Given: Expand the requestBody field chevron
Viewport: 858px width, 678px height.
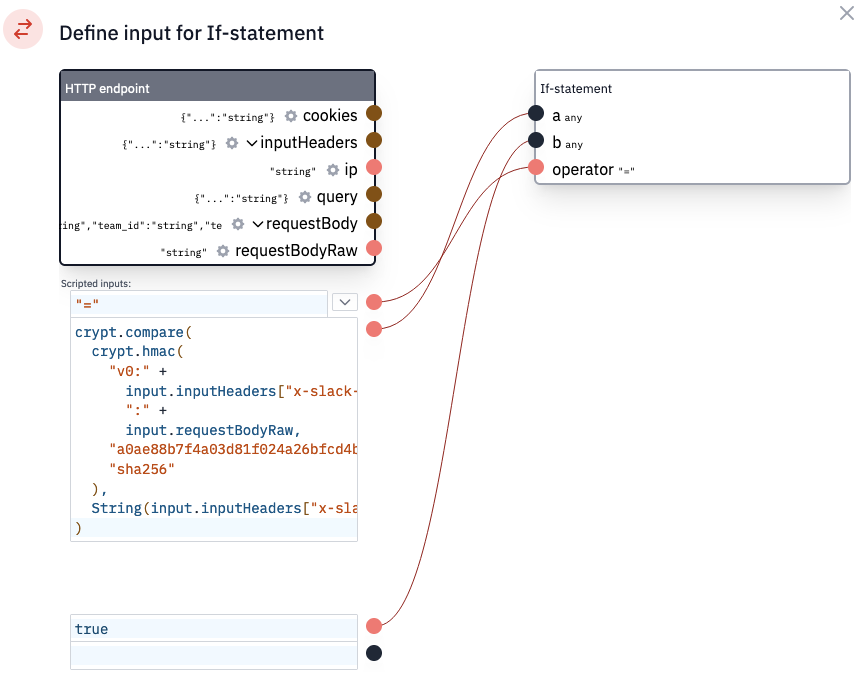Looking at the screenshot, I should pyautogui.click(x=258, y=224).
